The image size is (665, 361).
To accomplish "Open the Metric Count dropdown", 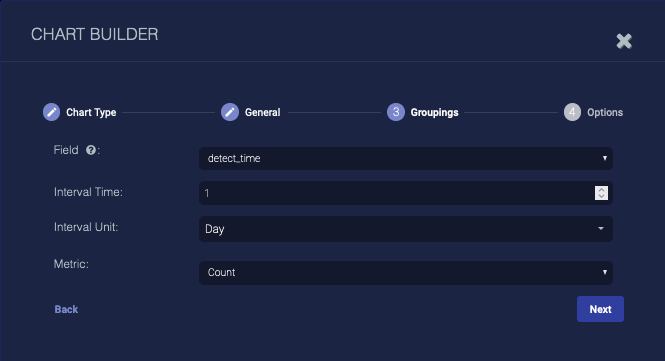I will click(x=406, y=273).
